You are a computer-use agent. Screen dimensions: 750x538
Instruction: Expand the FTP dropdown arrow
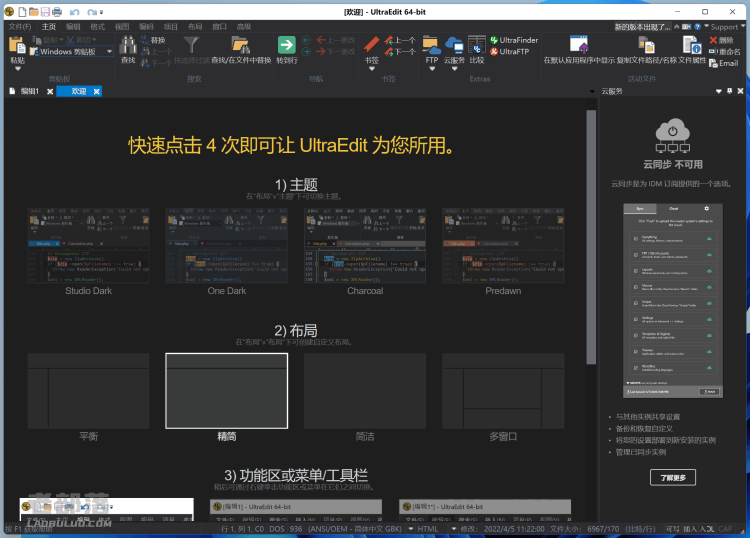pyautogui.click(x=432, y=69)
